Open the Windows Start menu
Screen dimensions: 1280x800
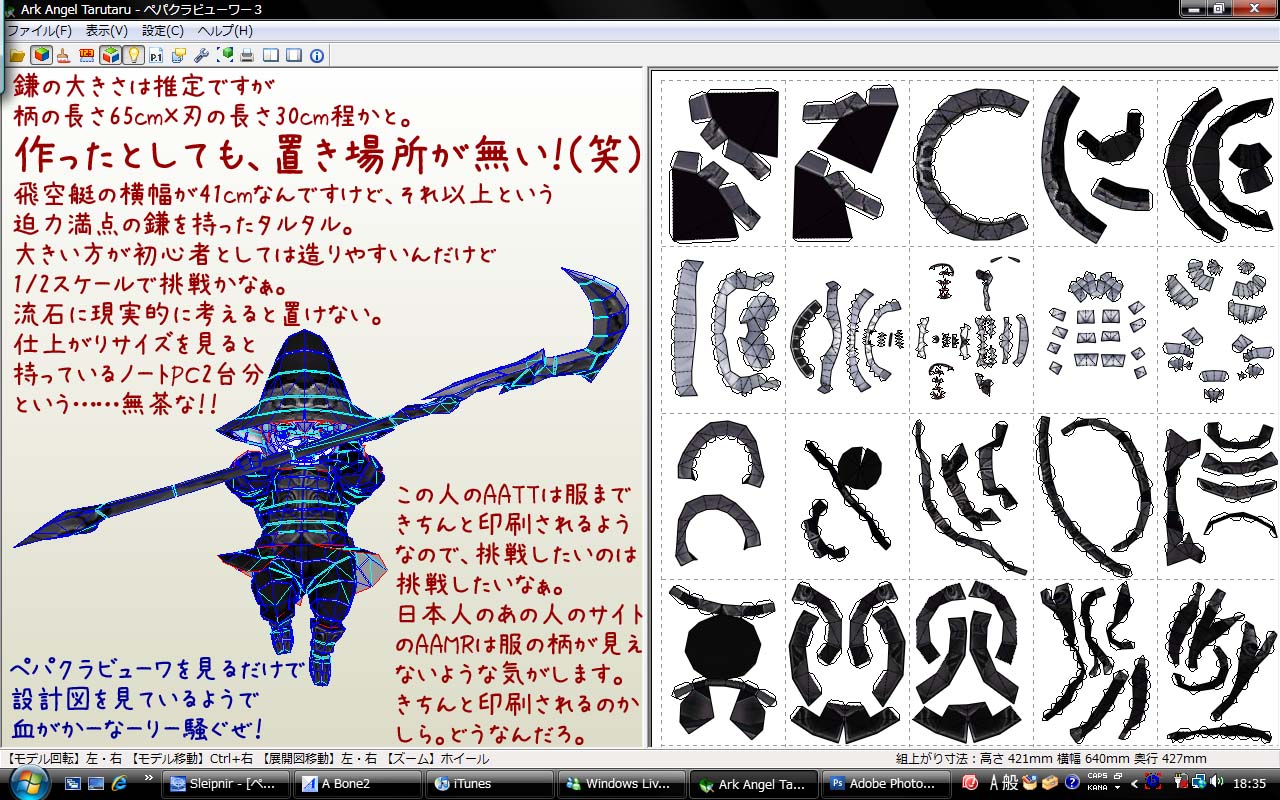30,783
